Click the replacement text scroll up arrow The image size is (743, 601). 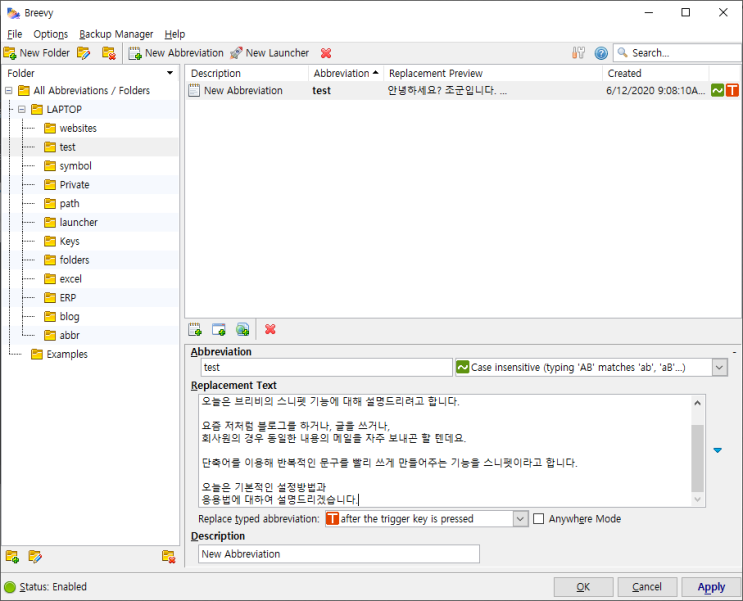pos(697,403)
